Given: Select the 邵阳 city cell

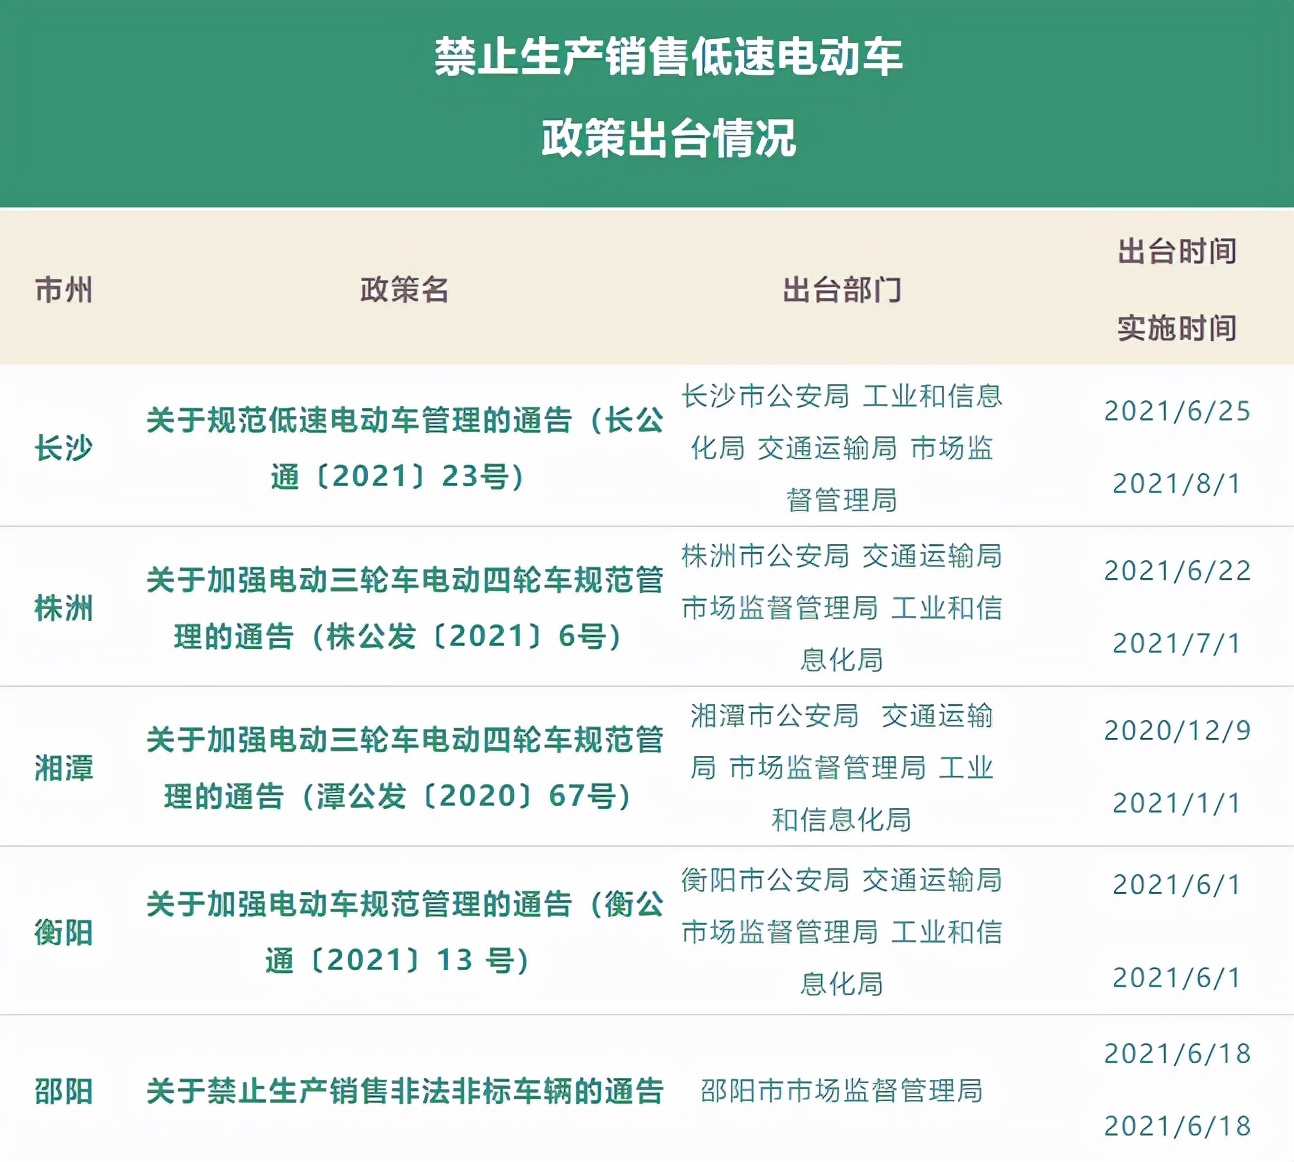Looking at the screenshot, I should pos(64,1091).
